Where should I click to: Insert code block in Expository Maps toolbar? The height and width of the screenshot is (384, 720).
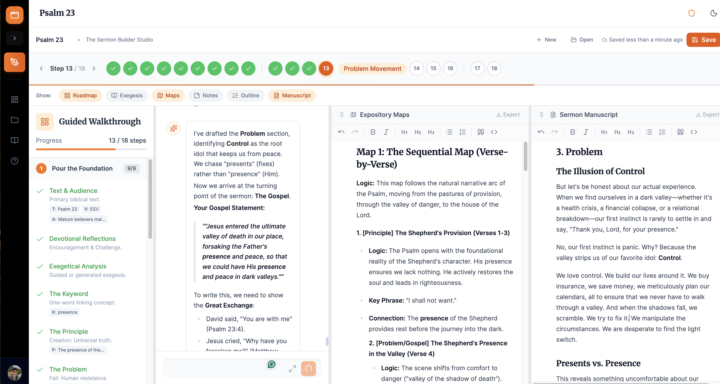tap(494, 132)
